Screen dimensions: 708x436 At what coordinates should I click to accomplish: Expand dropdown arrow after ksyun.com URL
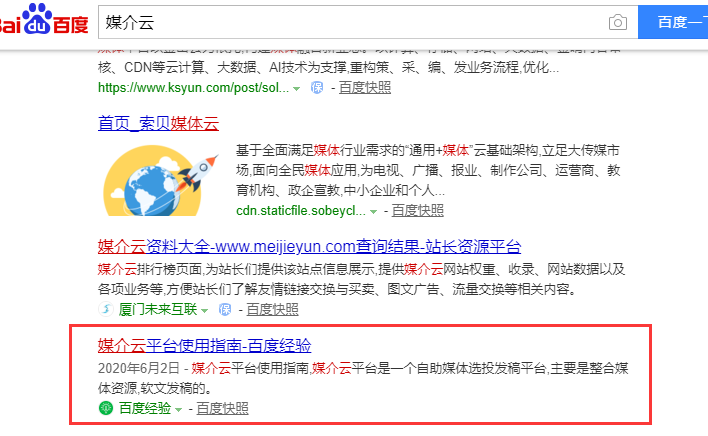(x=297, y=89)
